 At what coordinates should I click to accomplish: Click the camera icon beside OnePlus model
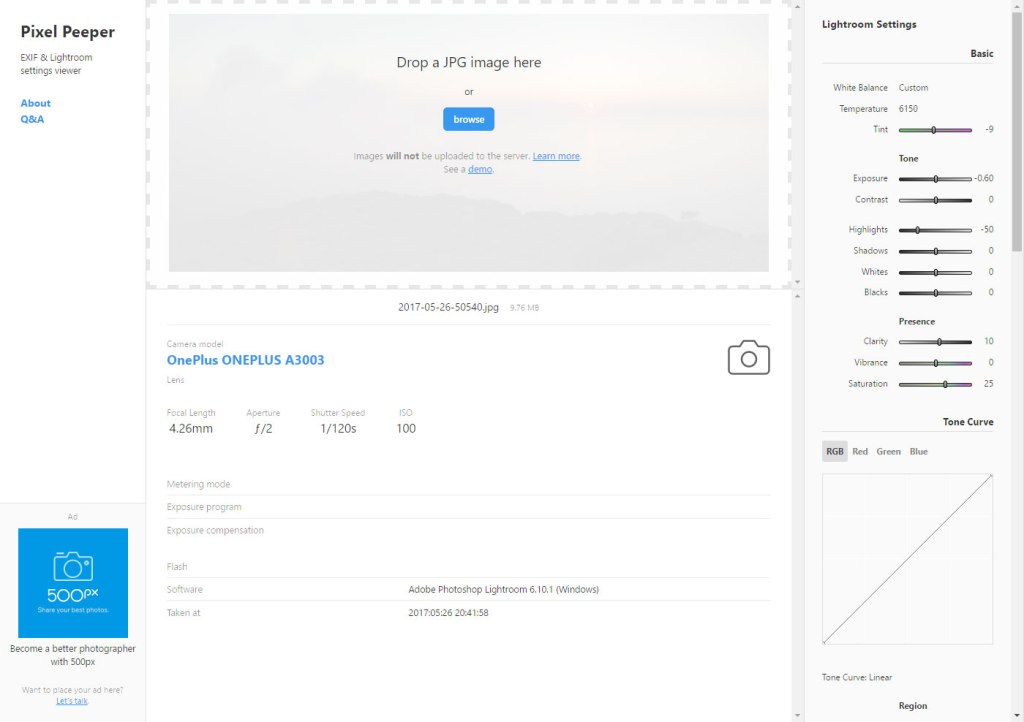coord(748,357)
